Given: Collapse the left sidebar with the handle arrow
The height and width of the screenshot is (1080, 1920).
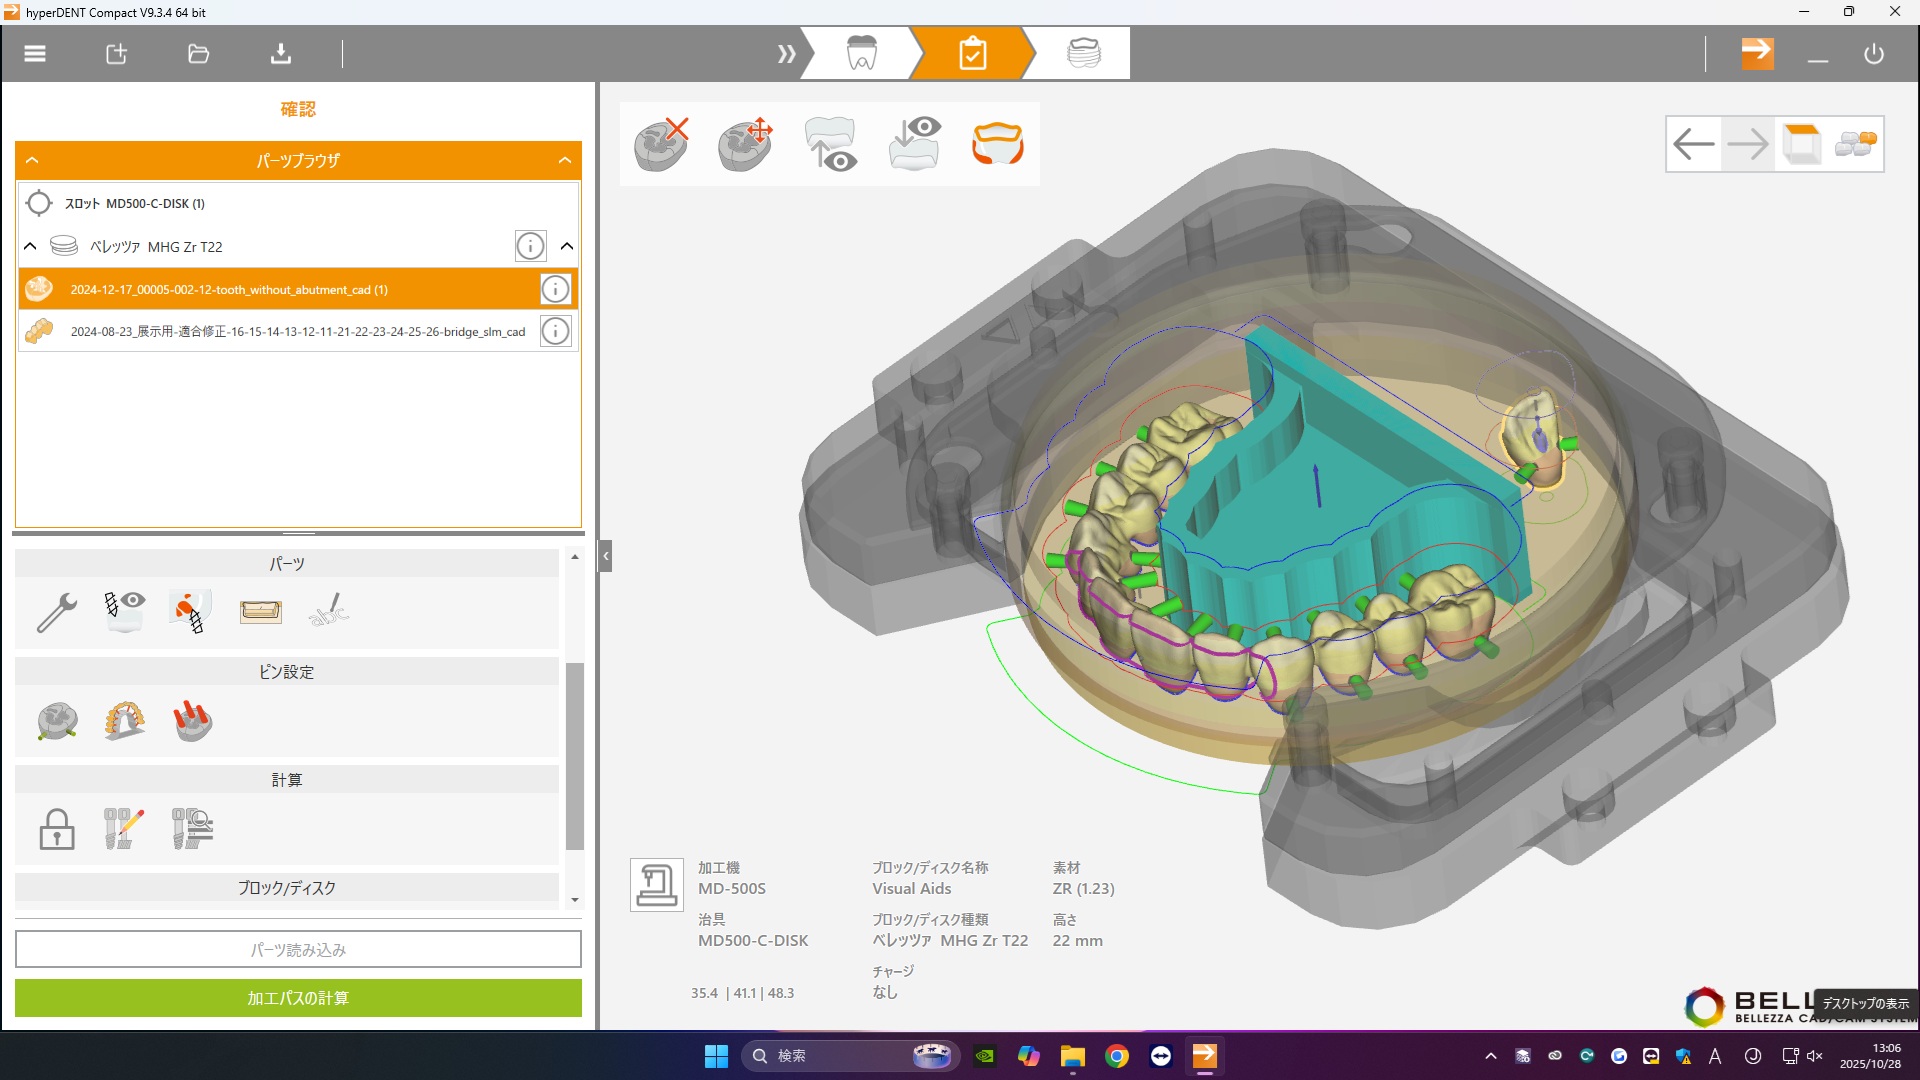Looking at the screenshot, I should 605,556.
